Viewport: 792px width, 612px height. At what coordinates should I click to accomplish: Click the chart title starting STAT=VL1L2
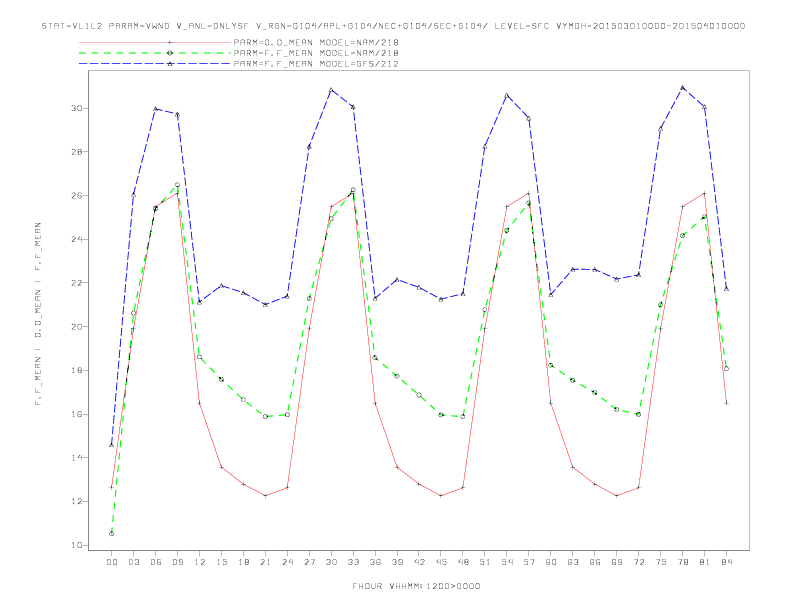[393, 26]
